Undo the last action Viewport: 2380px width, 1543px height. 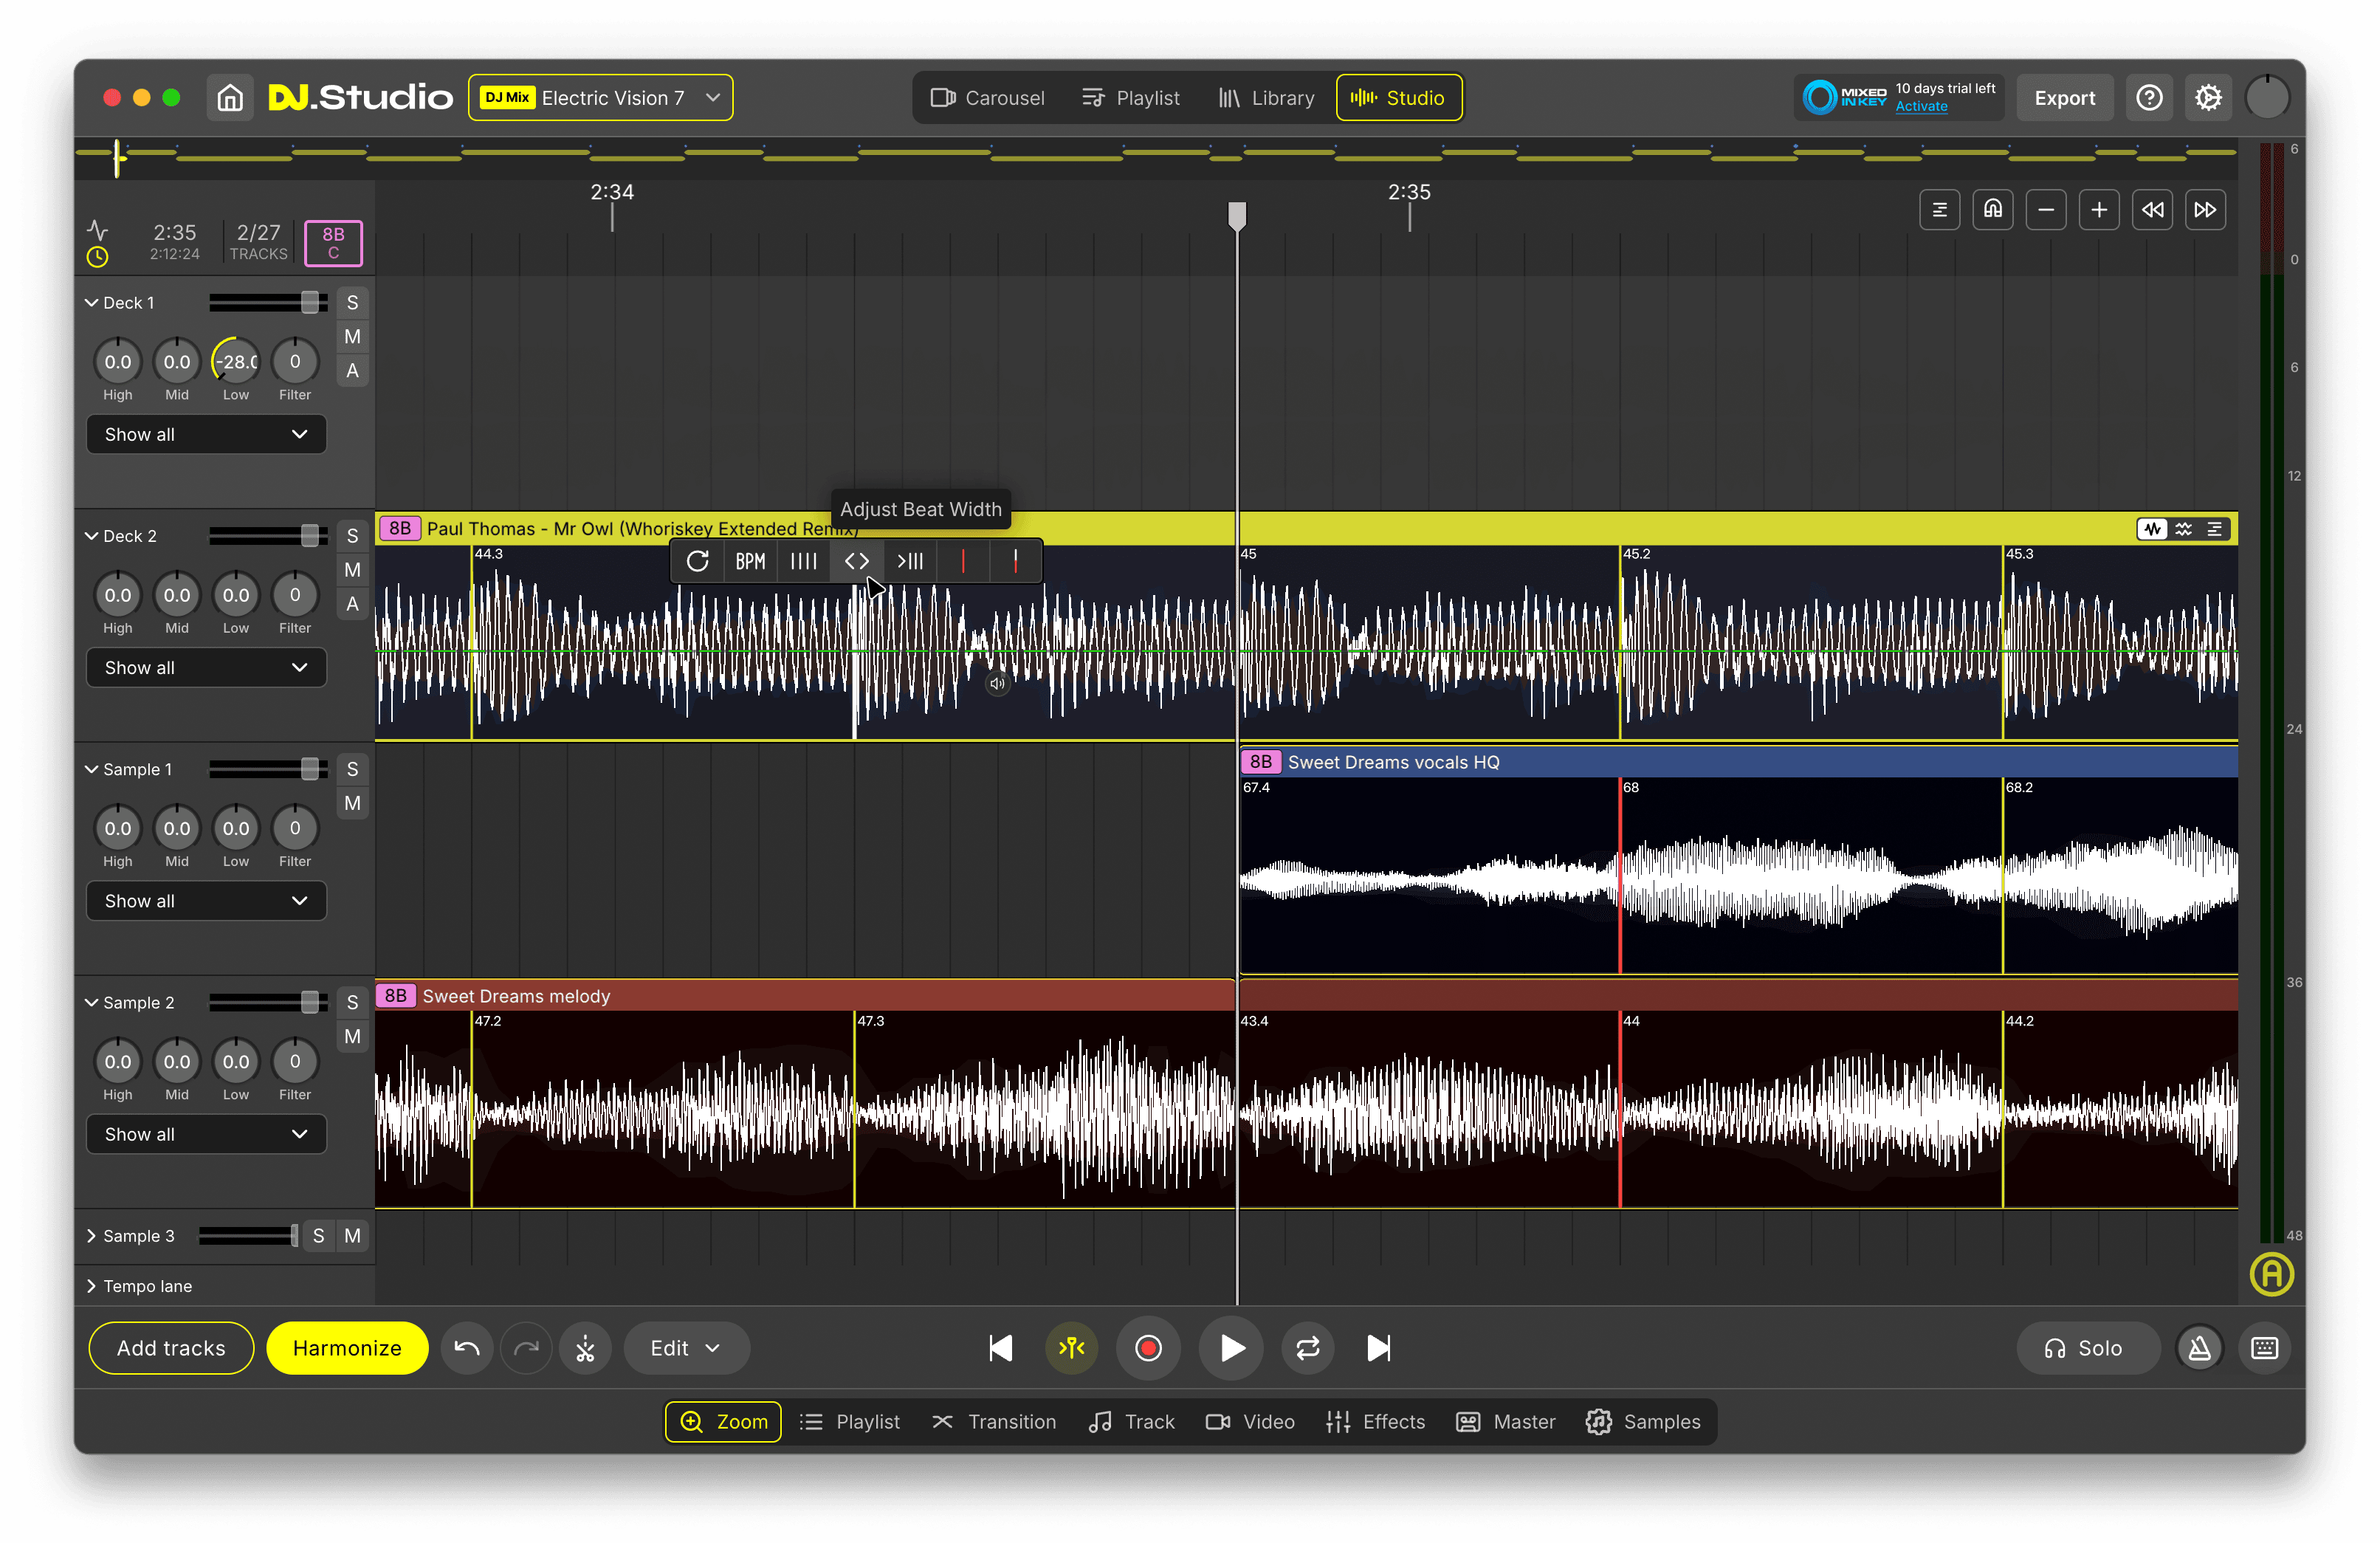pyautogui.click(x=467, y=1348)
